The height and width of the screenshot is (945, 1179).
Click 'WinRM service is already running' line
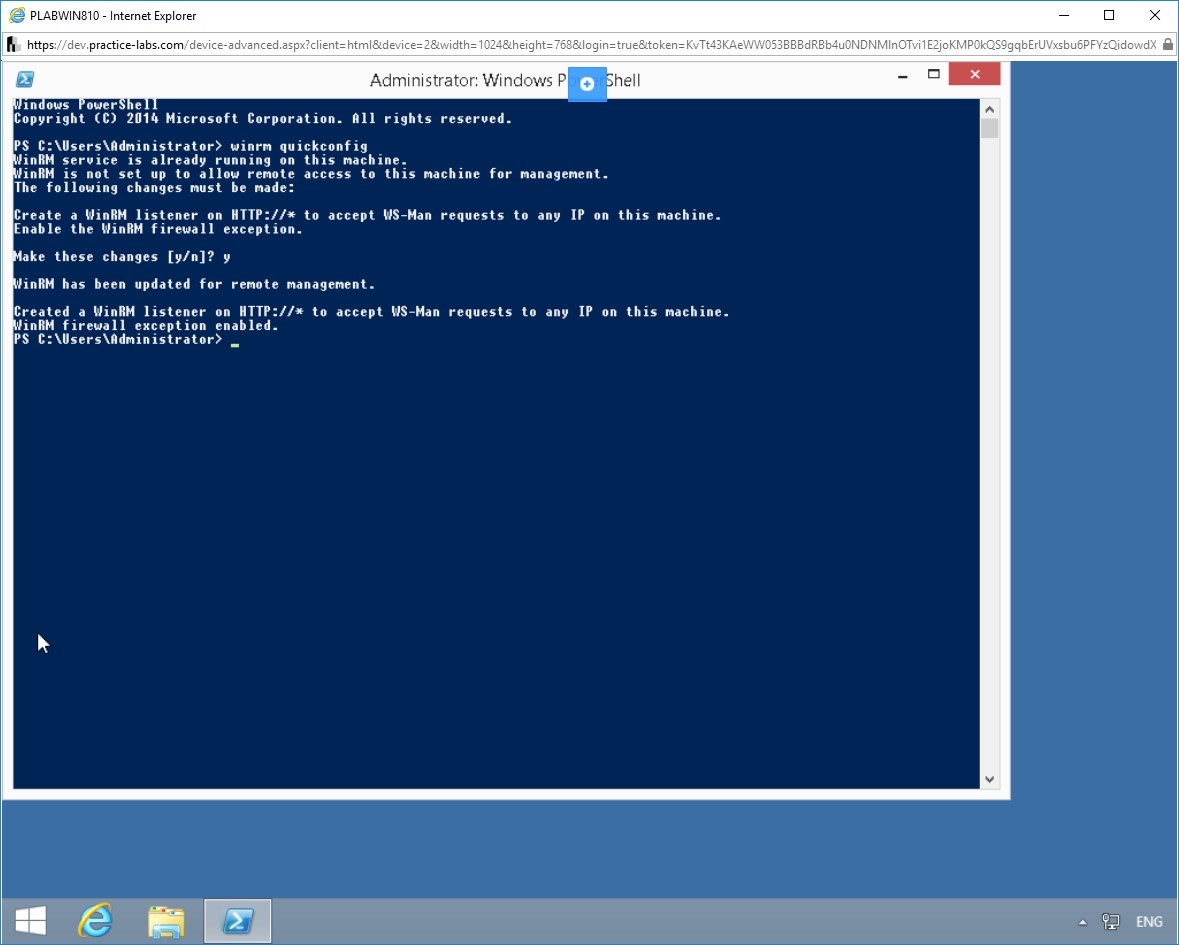pyautogui.click(x=211, y=160)
